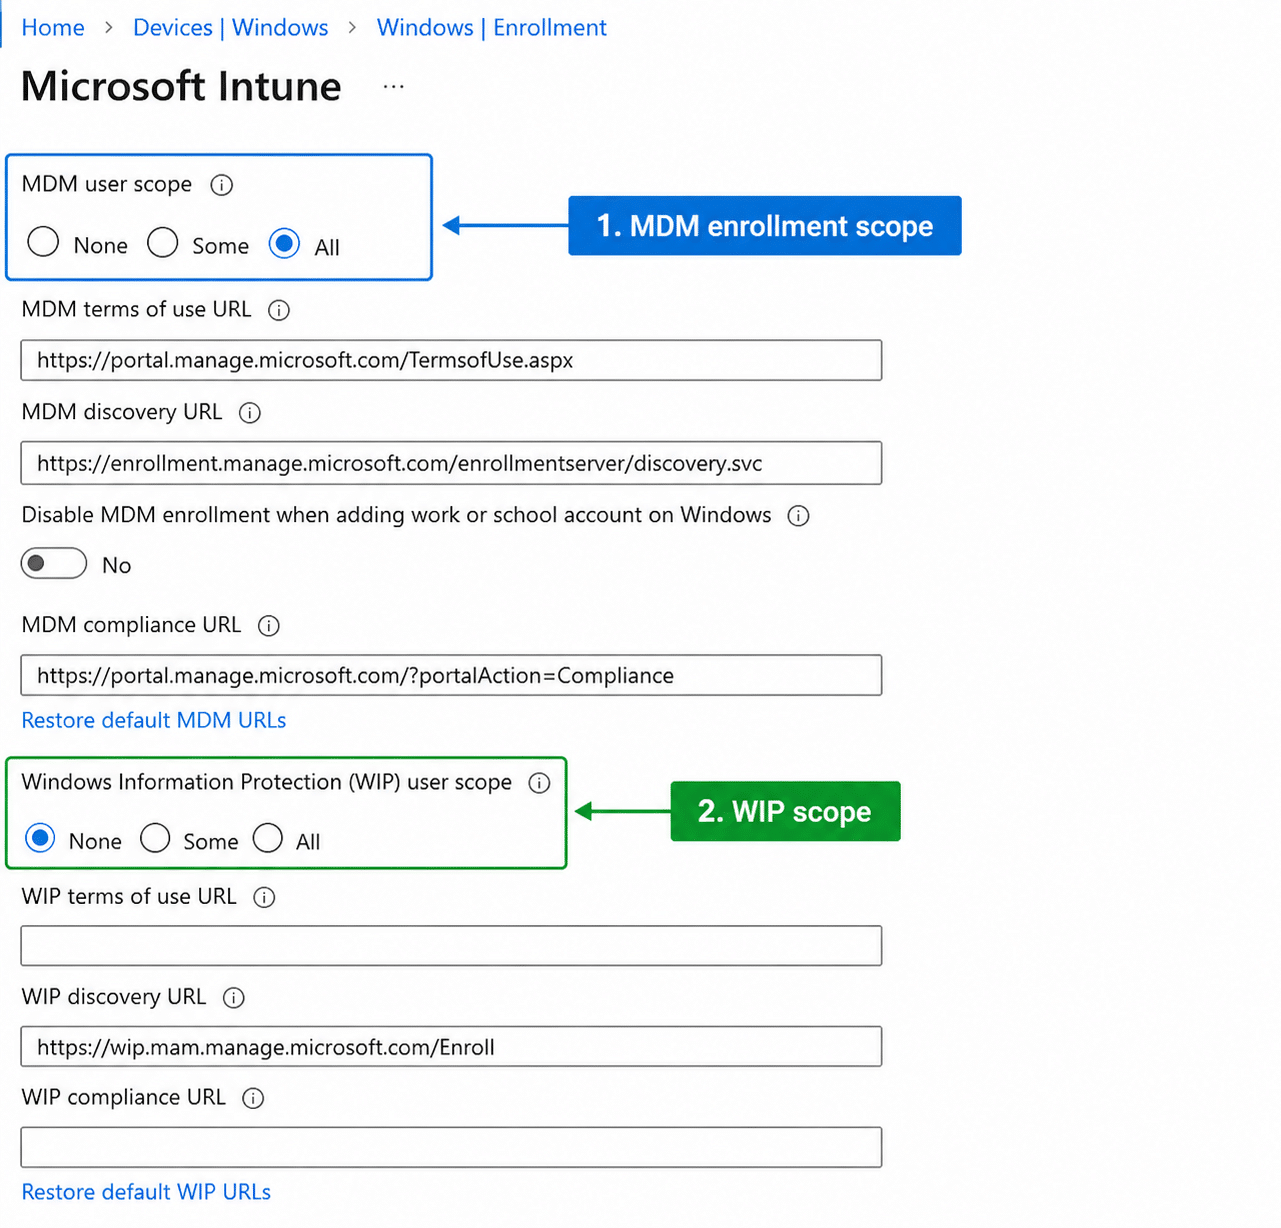Screen dimensions: 1281x1228
Task: Click the info icon beside WIP terms of use URL
Action: [264, 897]
